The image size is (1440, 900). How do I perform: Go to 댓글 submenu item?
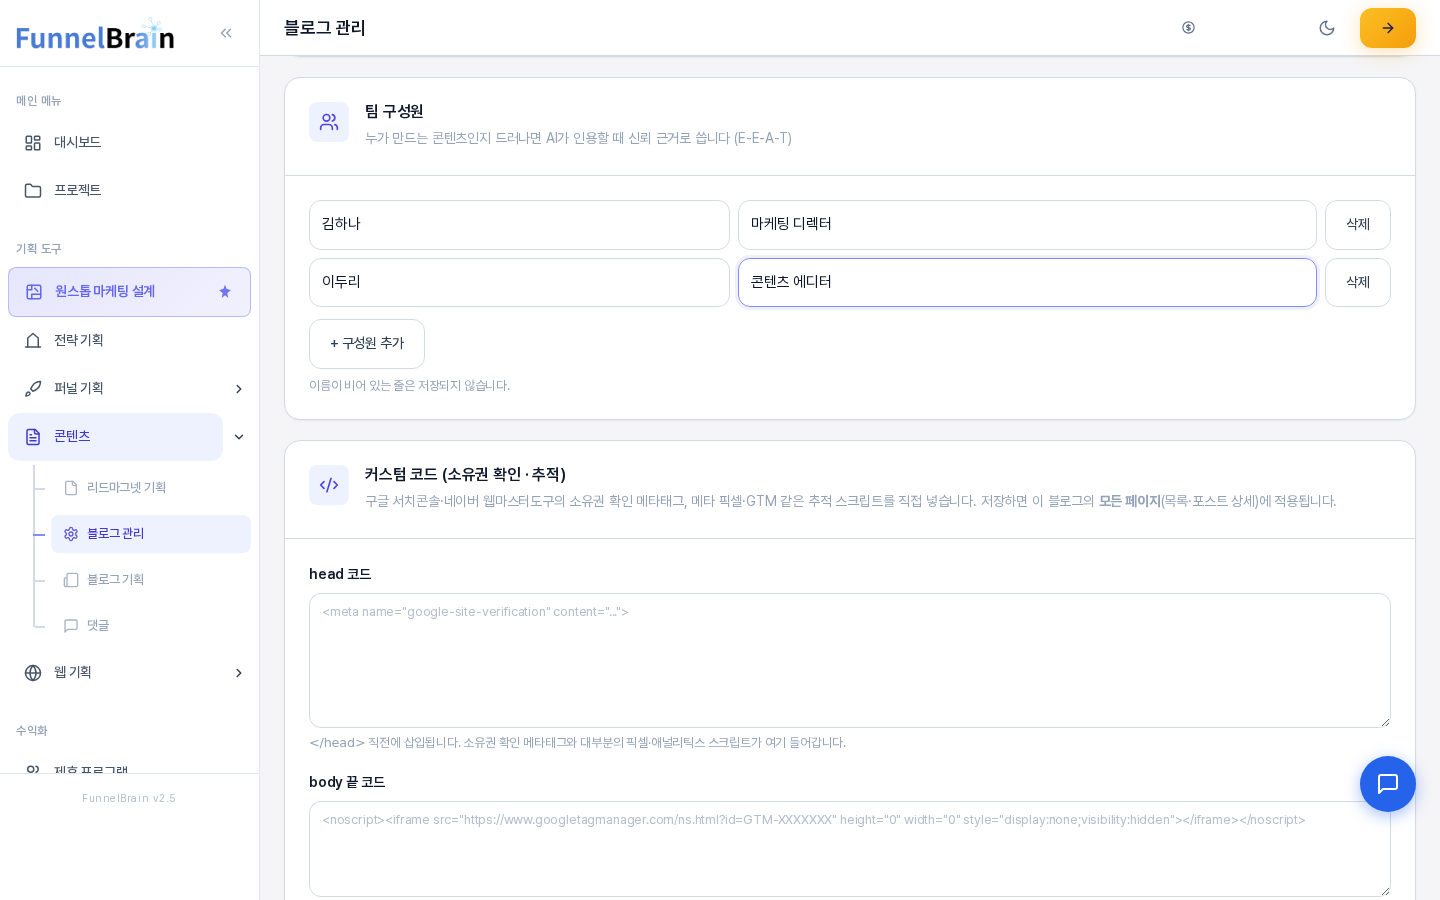coord(151,626)
